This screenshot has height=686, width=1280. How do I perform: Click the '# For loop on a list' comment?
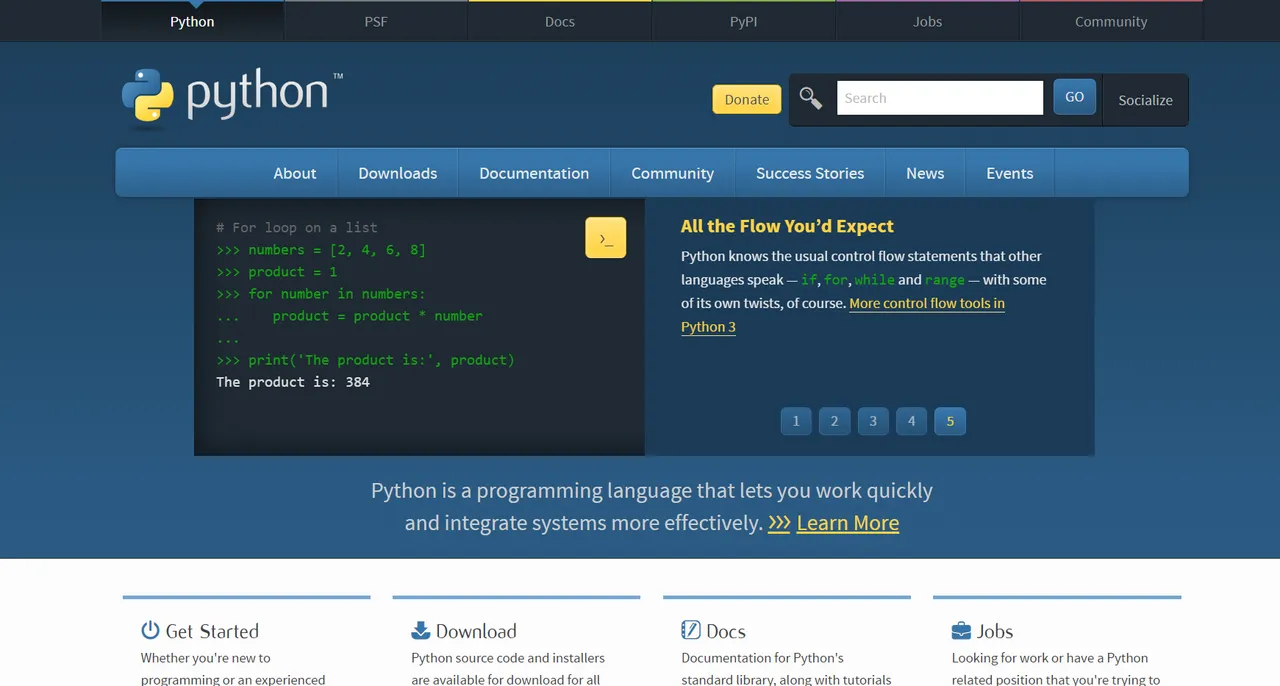297,228
